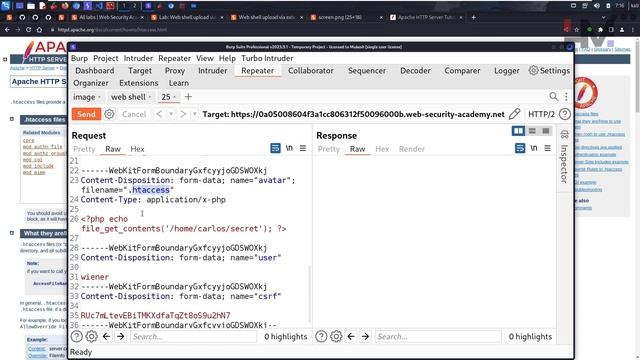Switch to the Extensions tab
The height and width of the screenshot is (360, 640).
tap(138, 83)
